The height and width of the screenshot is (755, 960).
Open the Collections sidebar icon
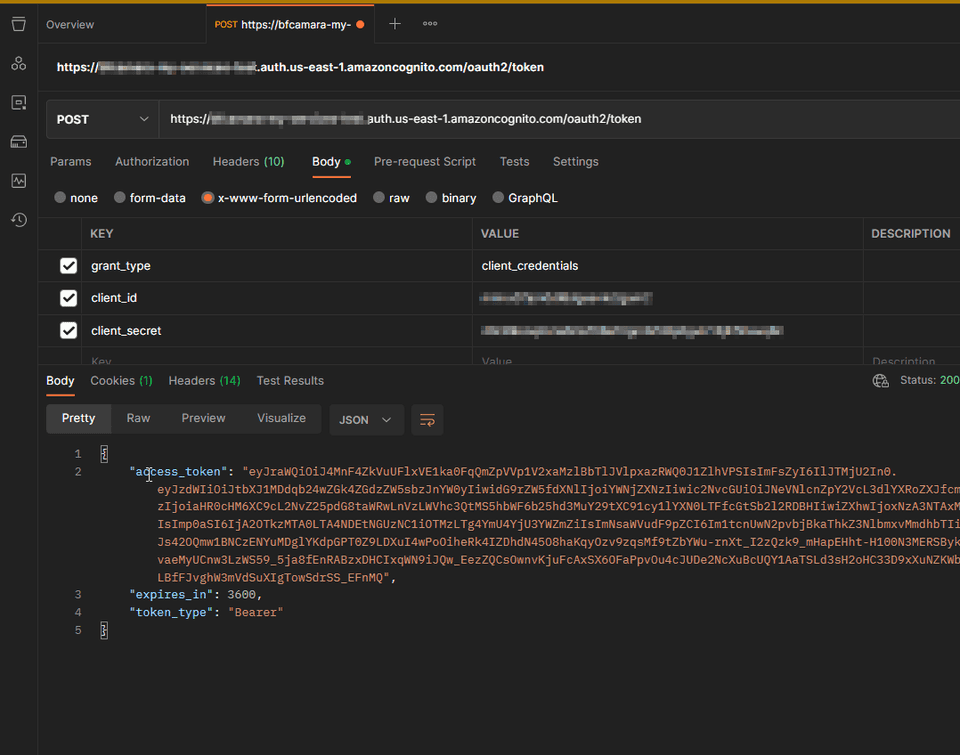pyautogui.click(x=18, y=24)
